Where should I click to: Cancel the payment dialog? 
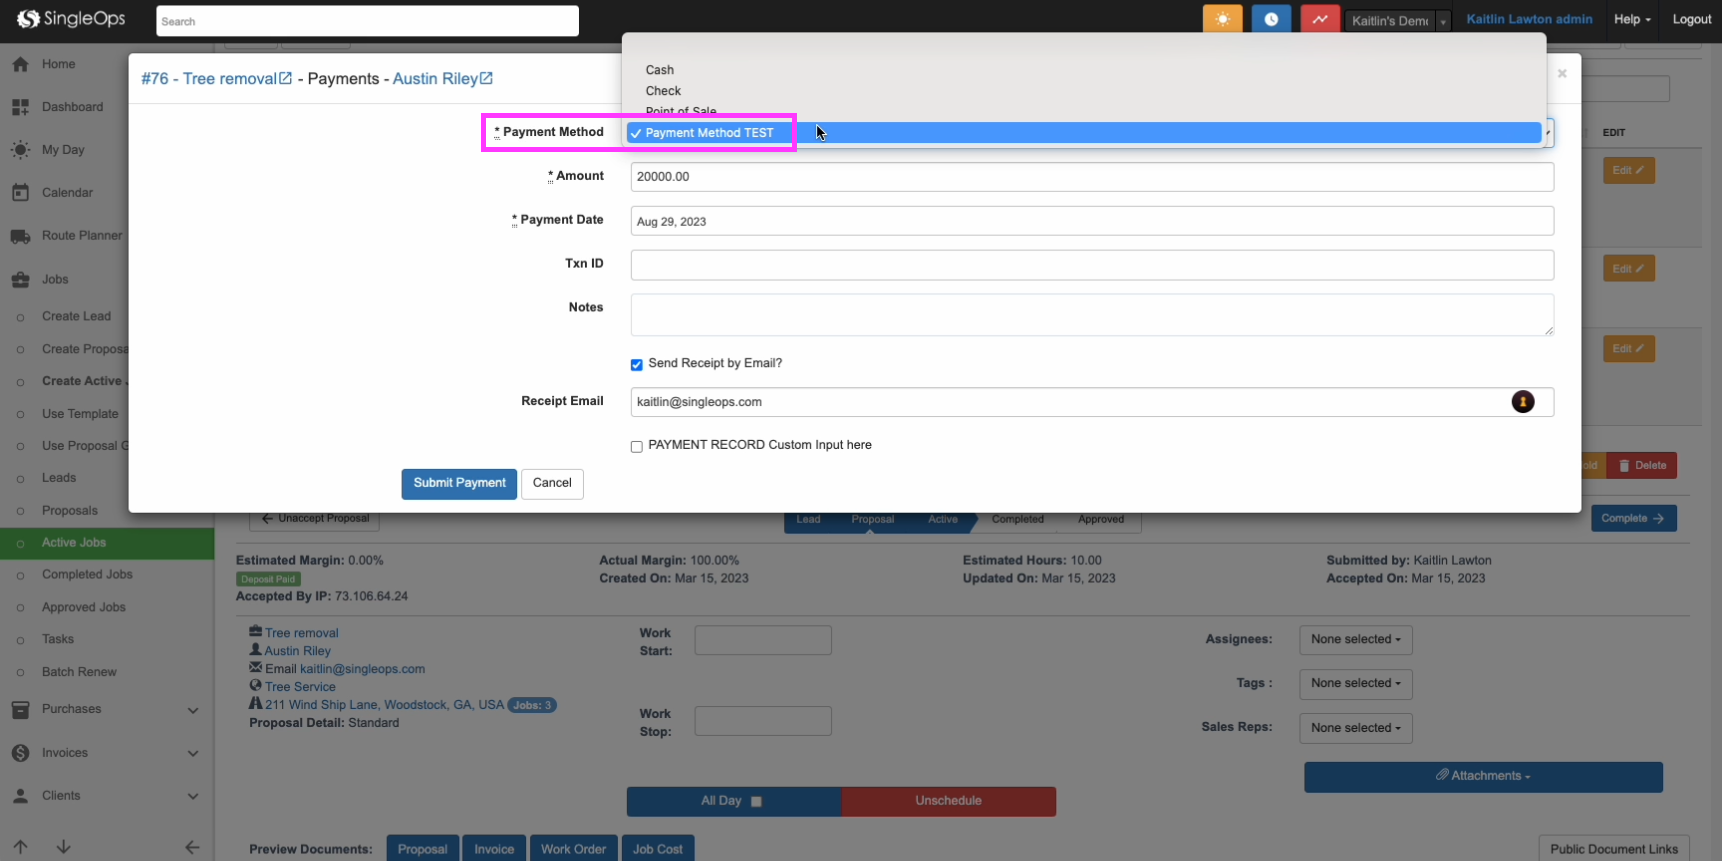552,483
